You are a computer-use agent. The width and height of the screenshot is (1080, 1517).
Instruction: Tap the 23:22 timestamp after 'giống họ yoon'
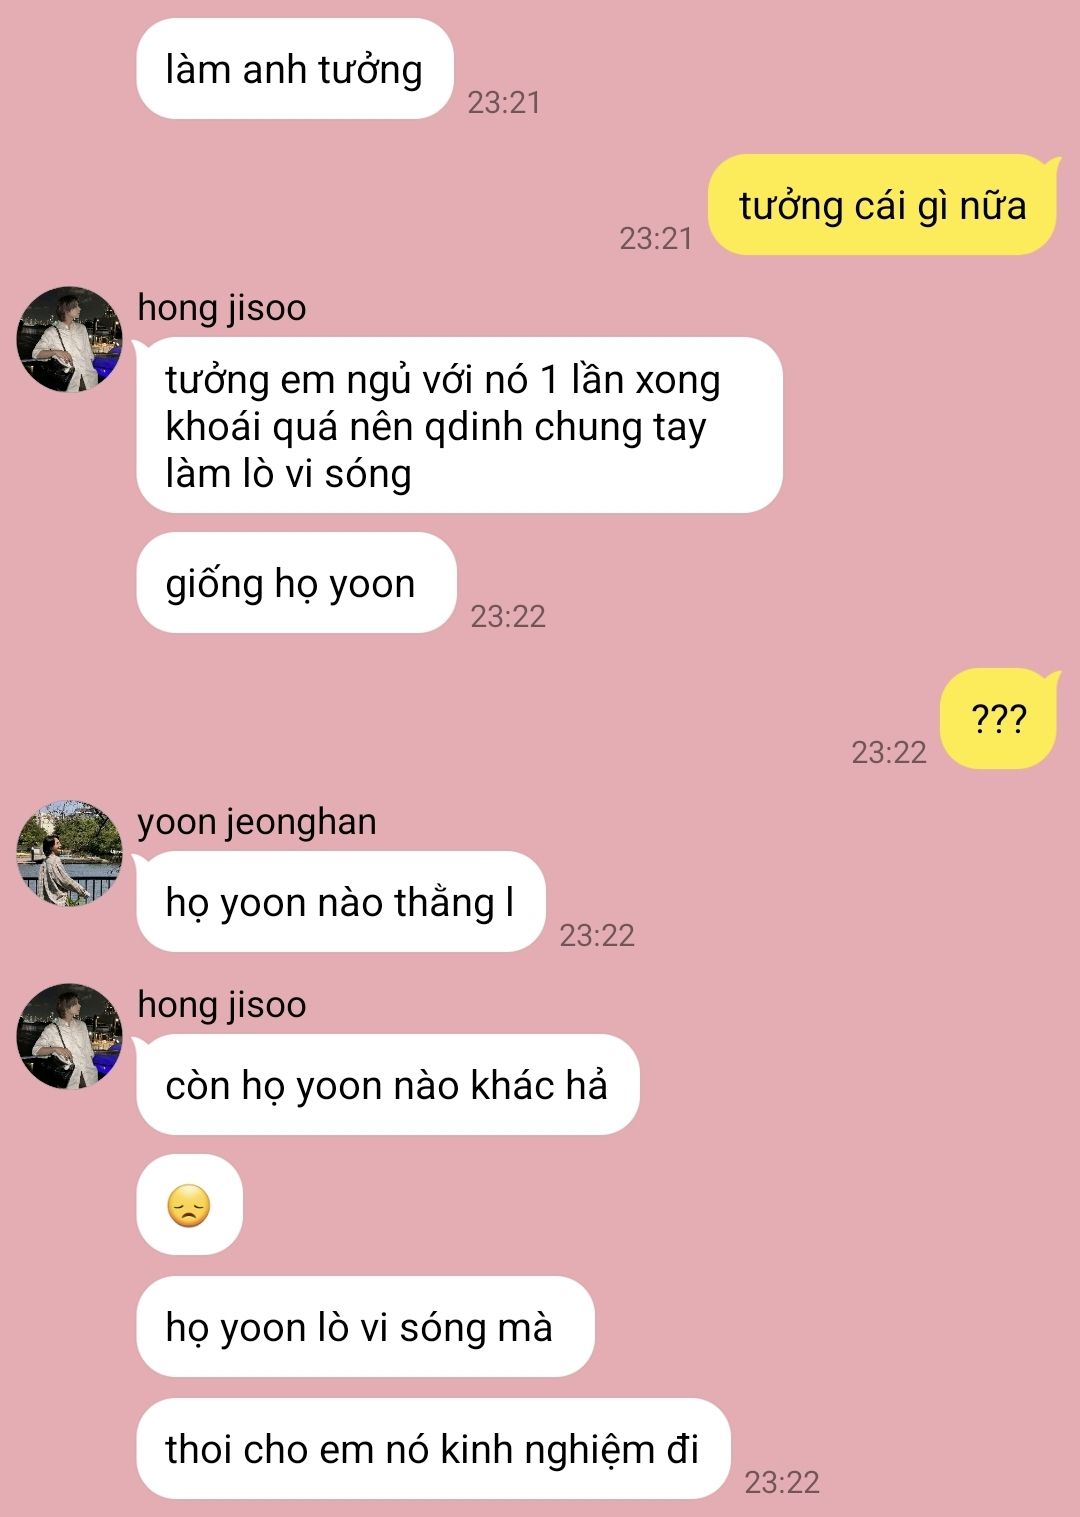(x=508, y=616)
